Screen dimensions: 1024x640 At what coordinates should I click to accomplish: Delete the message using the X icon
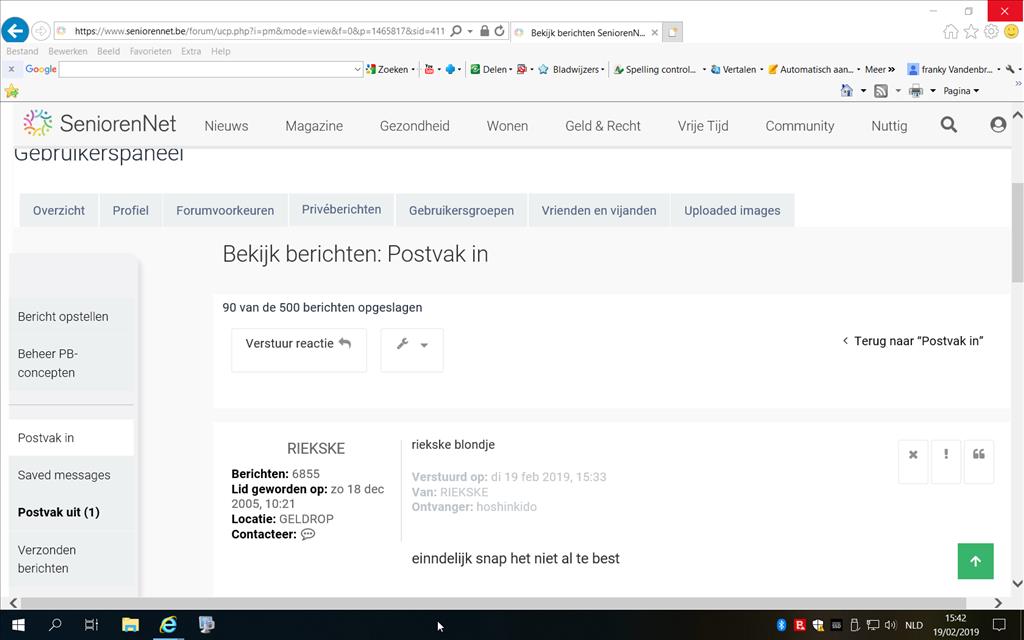pos(912,461)
